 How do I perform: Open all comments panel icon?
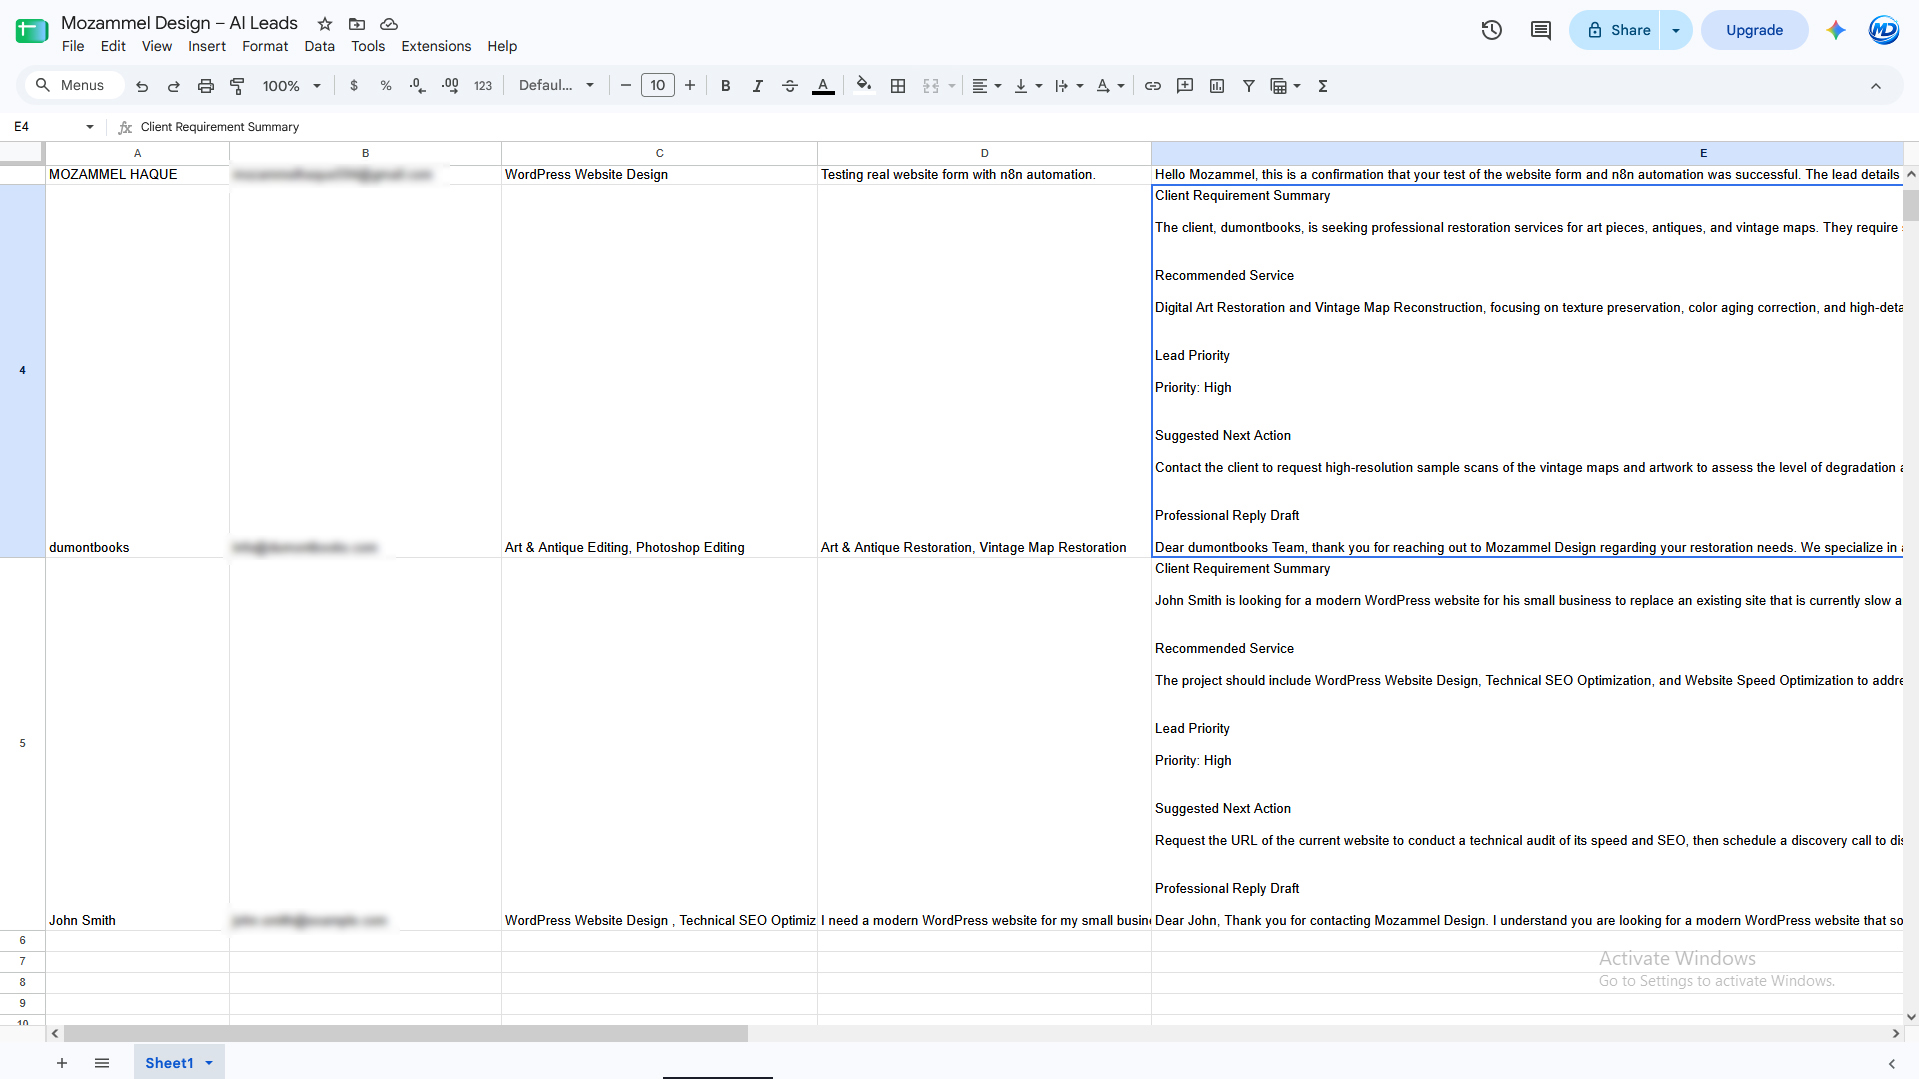[x=1541, y=30]
